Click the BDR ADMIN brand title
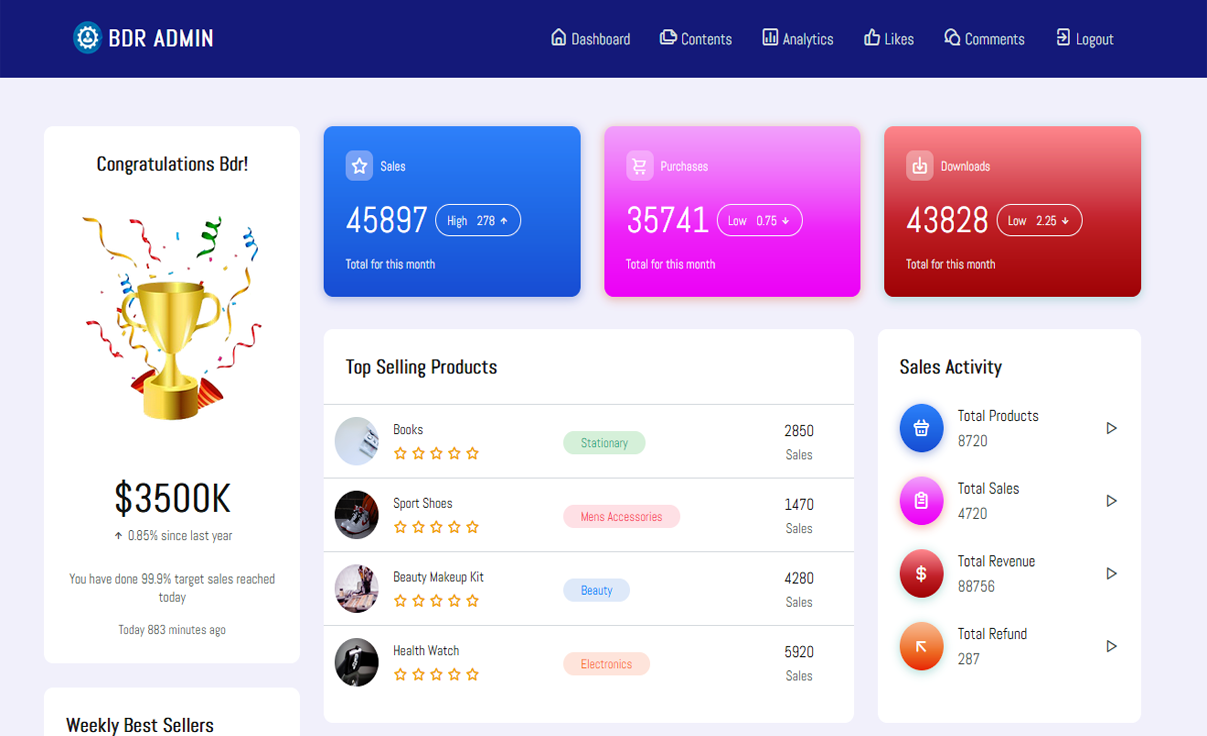This screenshot has height=736, width=1207. (161, 38)
